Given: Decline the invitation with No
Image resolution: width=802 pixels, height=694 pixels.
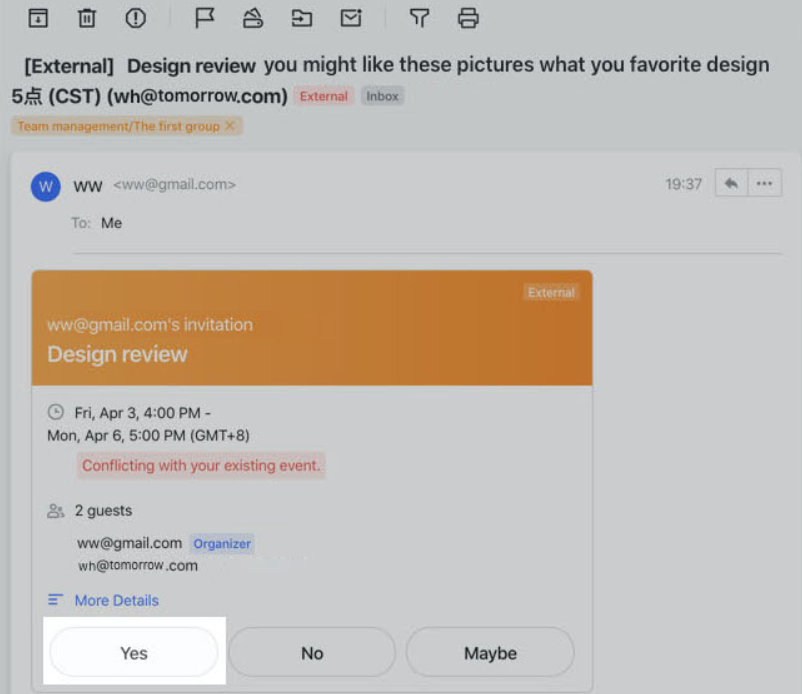Looking at the screenshot, I should tap(312, 653).
